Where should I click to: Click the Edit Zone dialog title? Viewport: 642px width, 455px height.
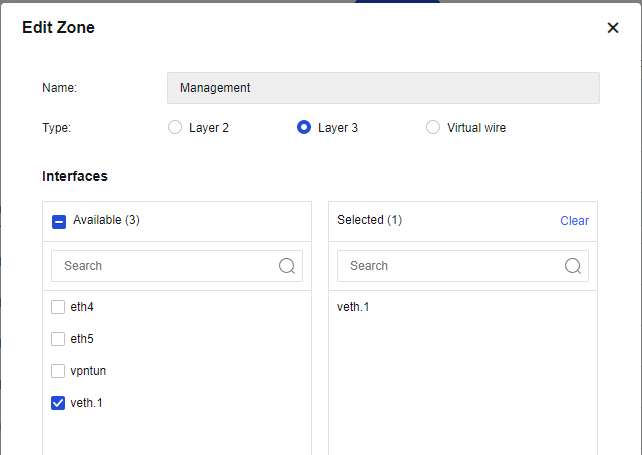tap(59, 28)
